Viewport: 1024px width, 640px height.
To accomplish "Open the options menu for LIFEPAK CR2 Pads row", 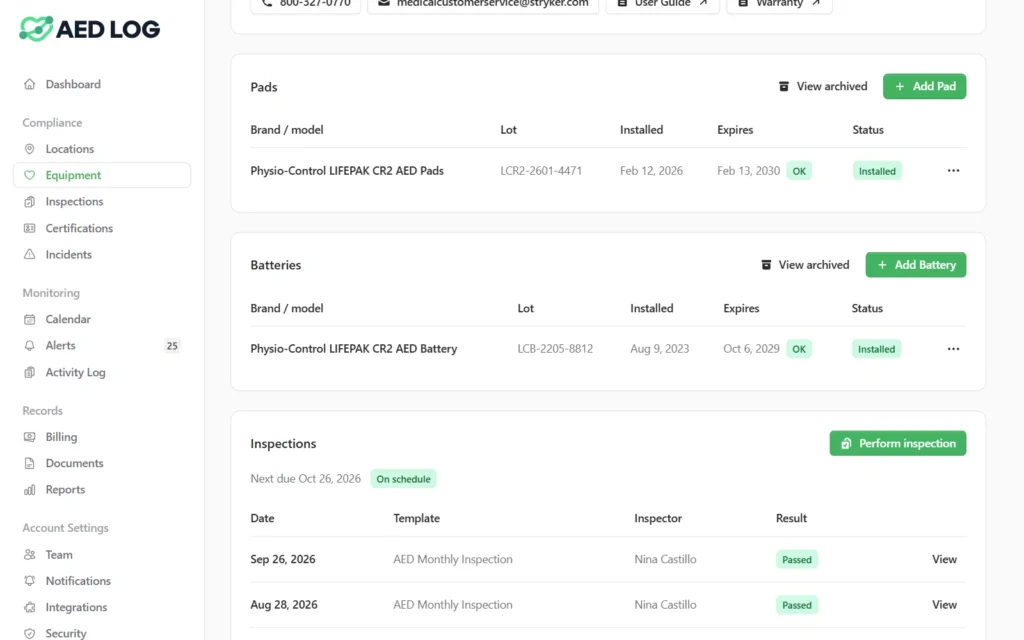I will [953, 170].
